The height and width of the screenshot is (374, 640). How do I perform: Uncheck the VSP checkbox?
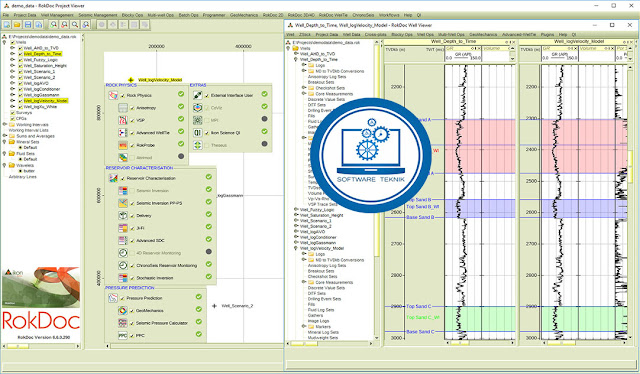tap(132, 120)
